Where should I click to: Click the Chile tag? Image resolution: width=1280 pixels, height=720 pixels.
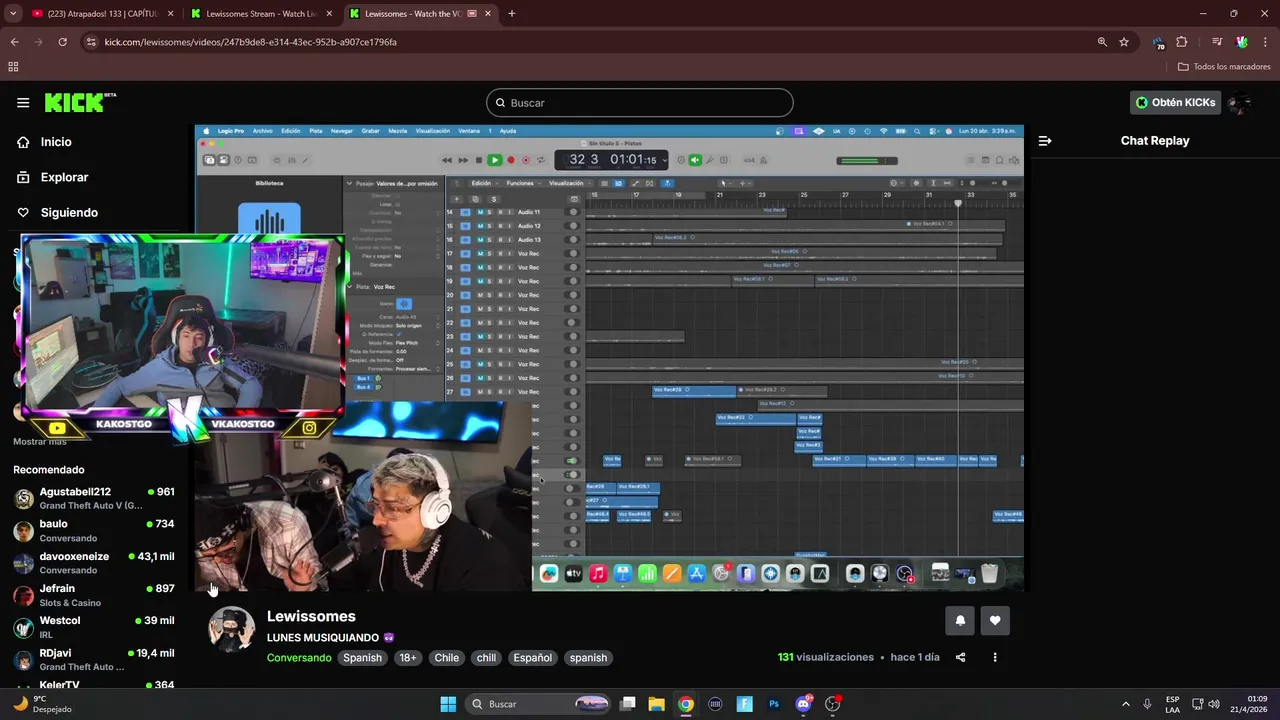[x=447, y=658]
